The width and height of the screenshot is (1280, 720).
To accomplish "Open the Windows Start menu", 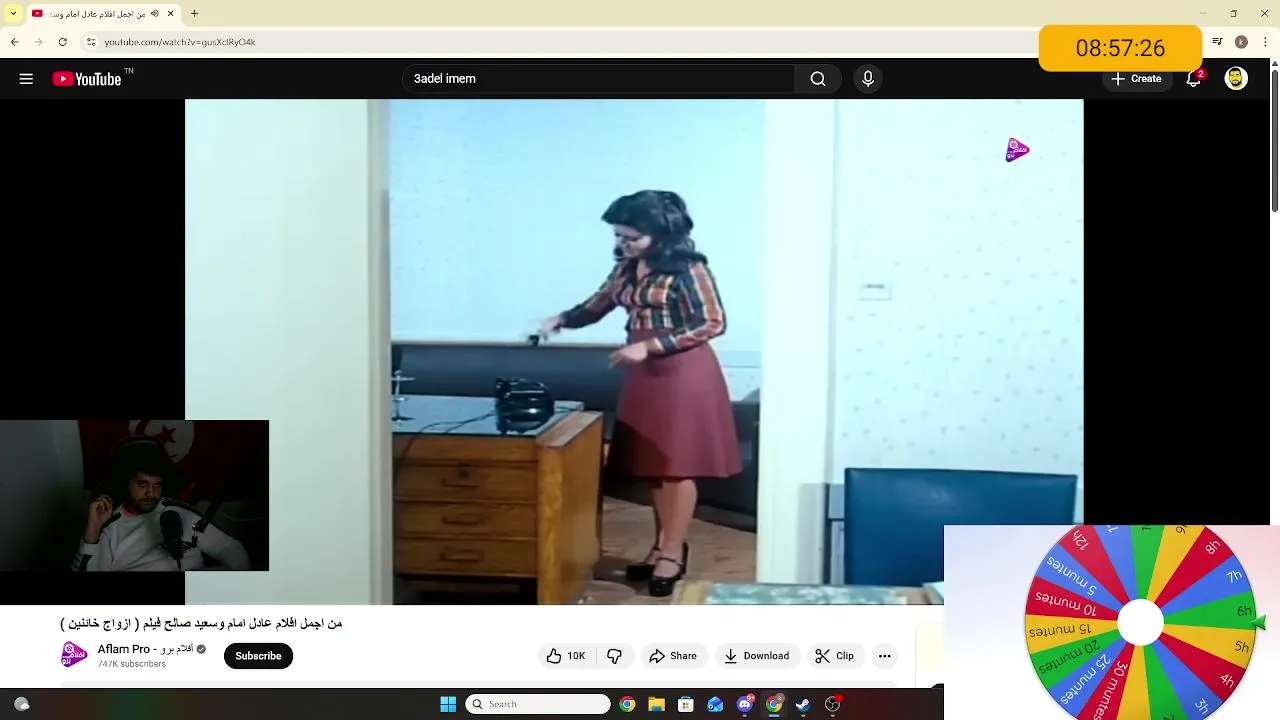I will 448,704.
